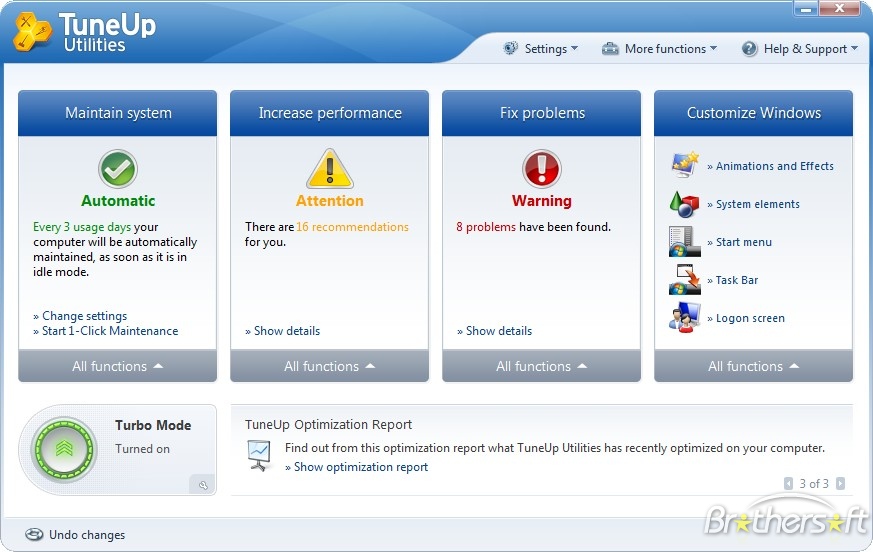Click the More functions toolbox icon
The image size is (873, 552).
610,48
